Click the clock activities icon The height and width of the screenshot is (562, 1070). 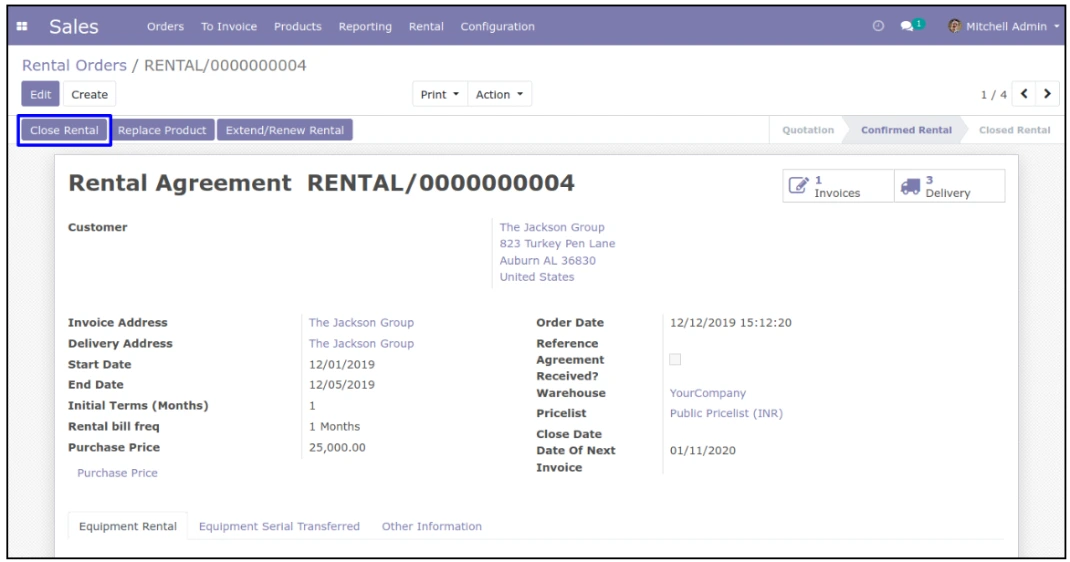pyautogui.click(x=877, y=27)
